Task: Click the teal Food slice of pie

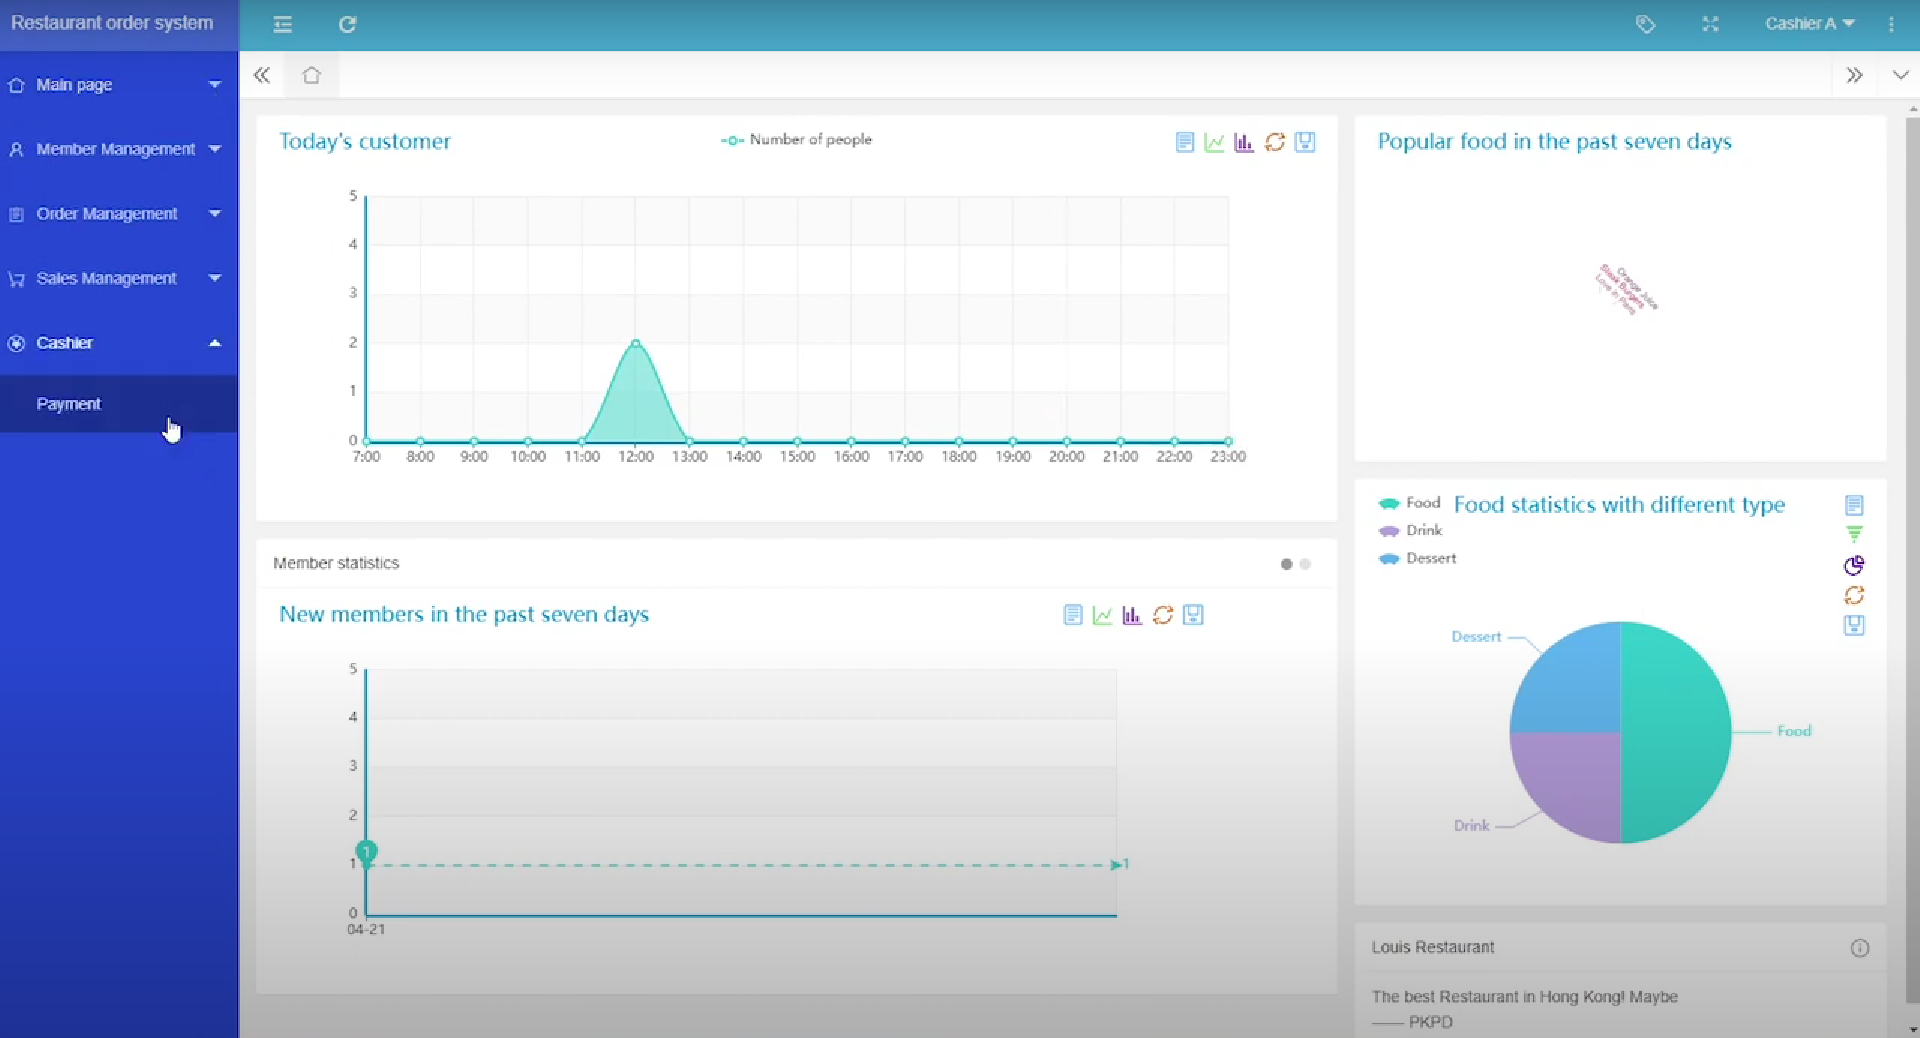Action: 1675,732
